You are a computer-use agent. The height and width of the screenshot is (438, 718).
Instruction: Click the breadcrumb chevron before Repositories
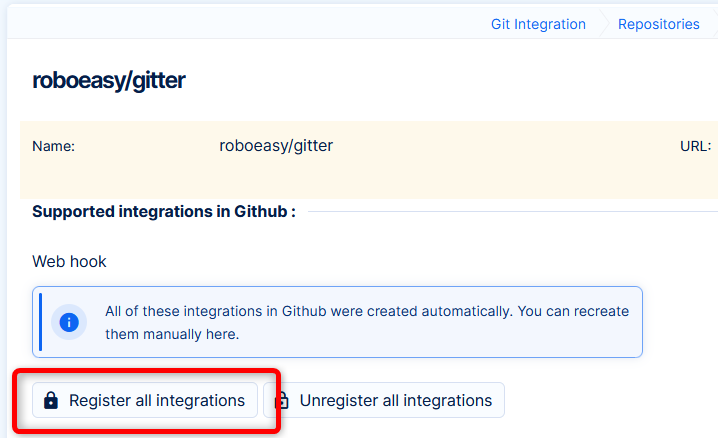pyautogui.click(x=603, y=24)
